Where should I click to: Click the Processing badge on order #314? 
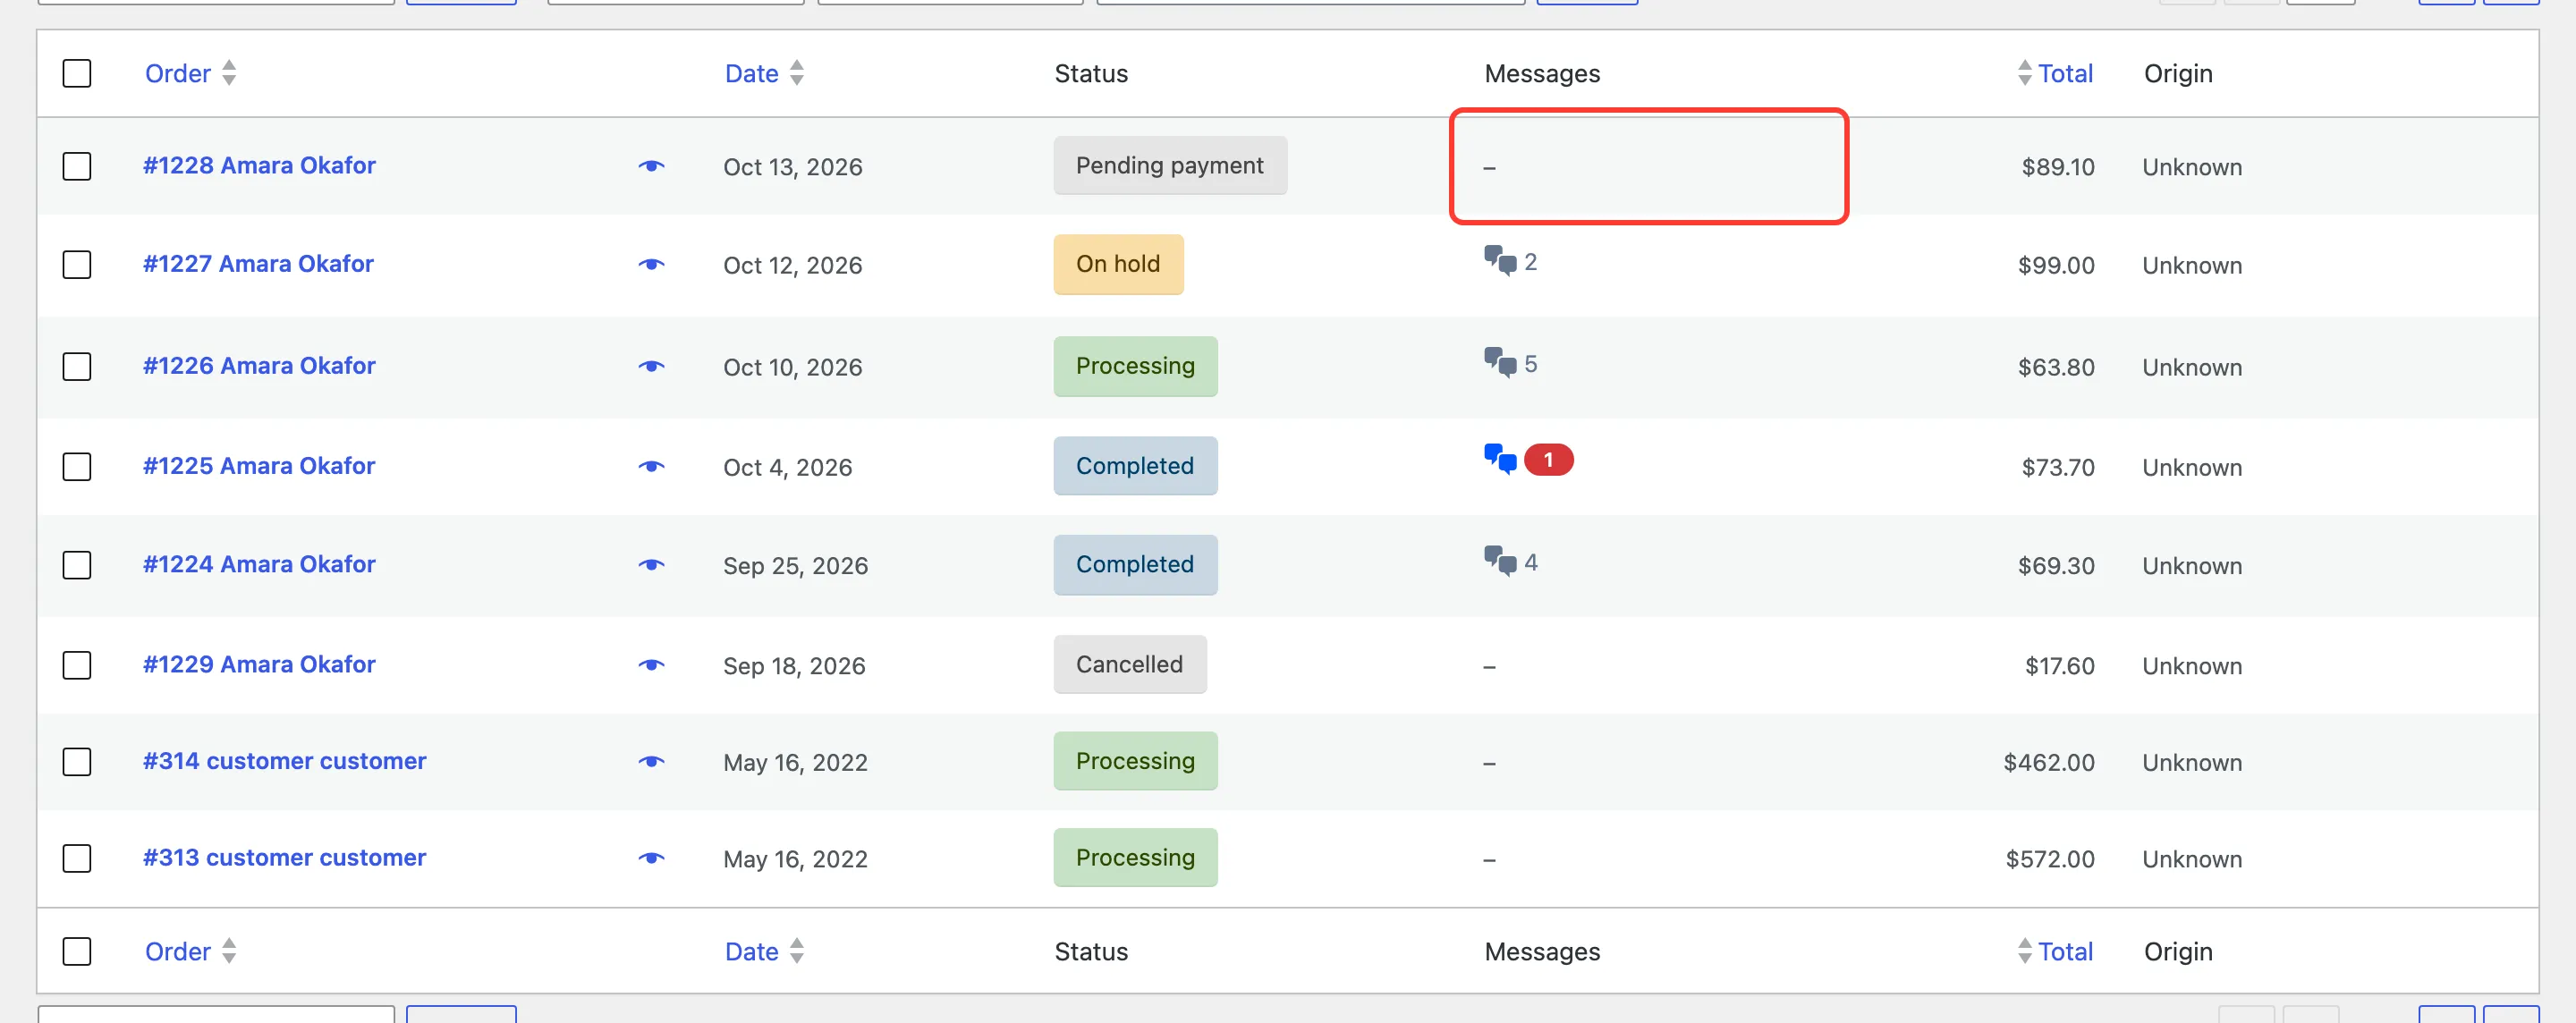[x=1135, y=761]
